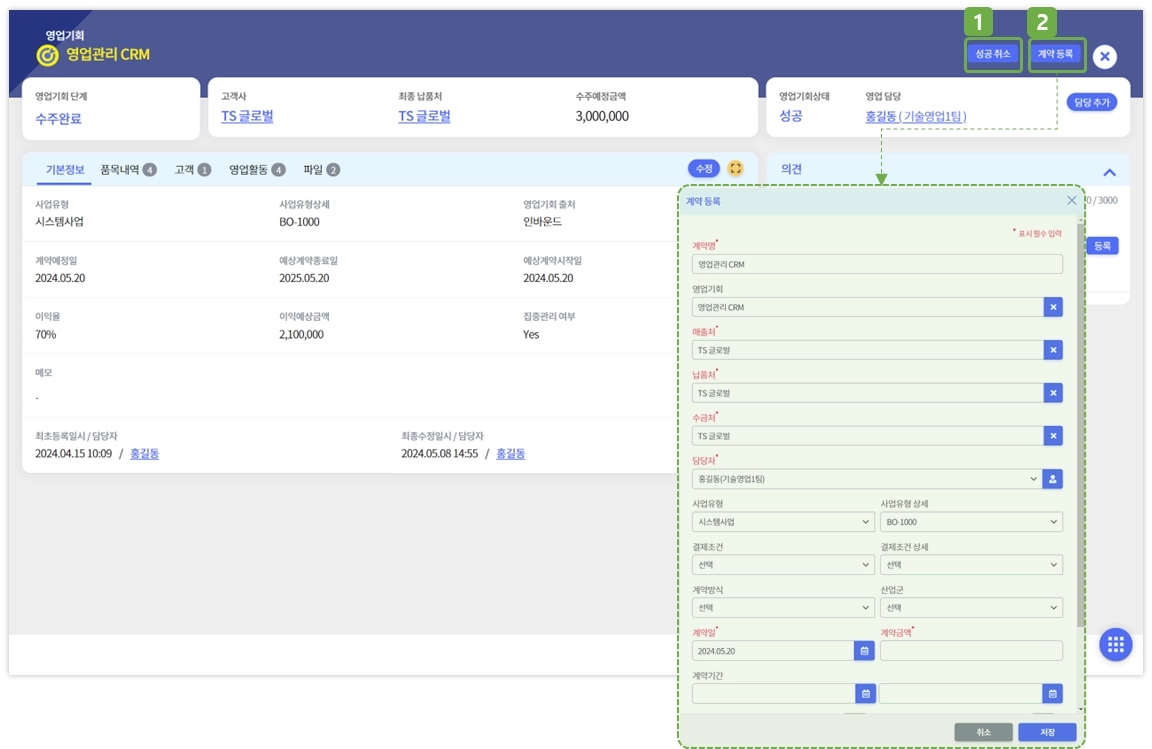The height and width of the screenshot is (749, 1152).
Task: Click the 계약일 date field 2024.05.20
Action: [x=773, y=651]
